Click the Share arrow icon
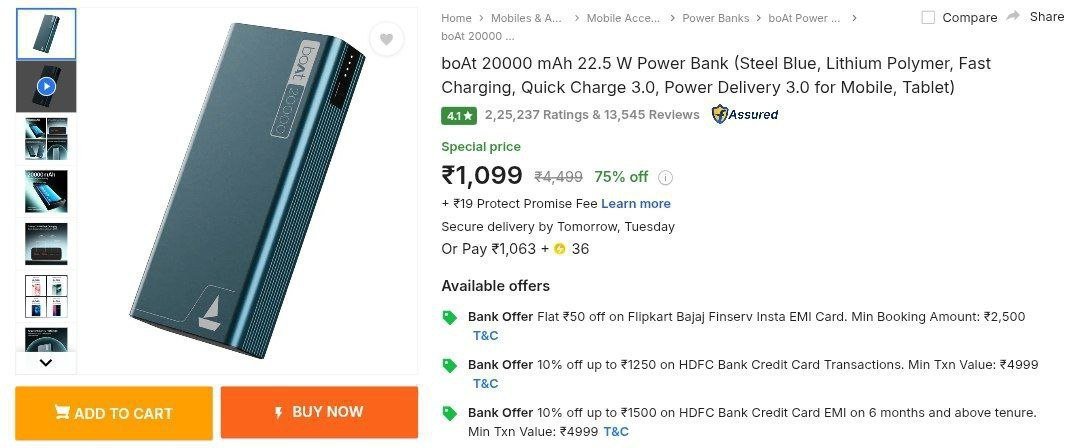The width and height of the screenshot is (1080, 448). coord(1013,16)
